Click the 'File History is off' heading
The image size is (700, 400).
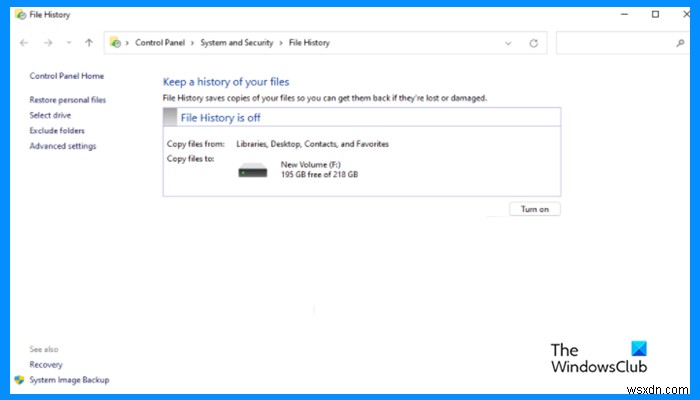[221, 118]
